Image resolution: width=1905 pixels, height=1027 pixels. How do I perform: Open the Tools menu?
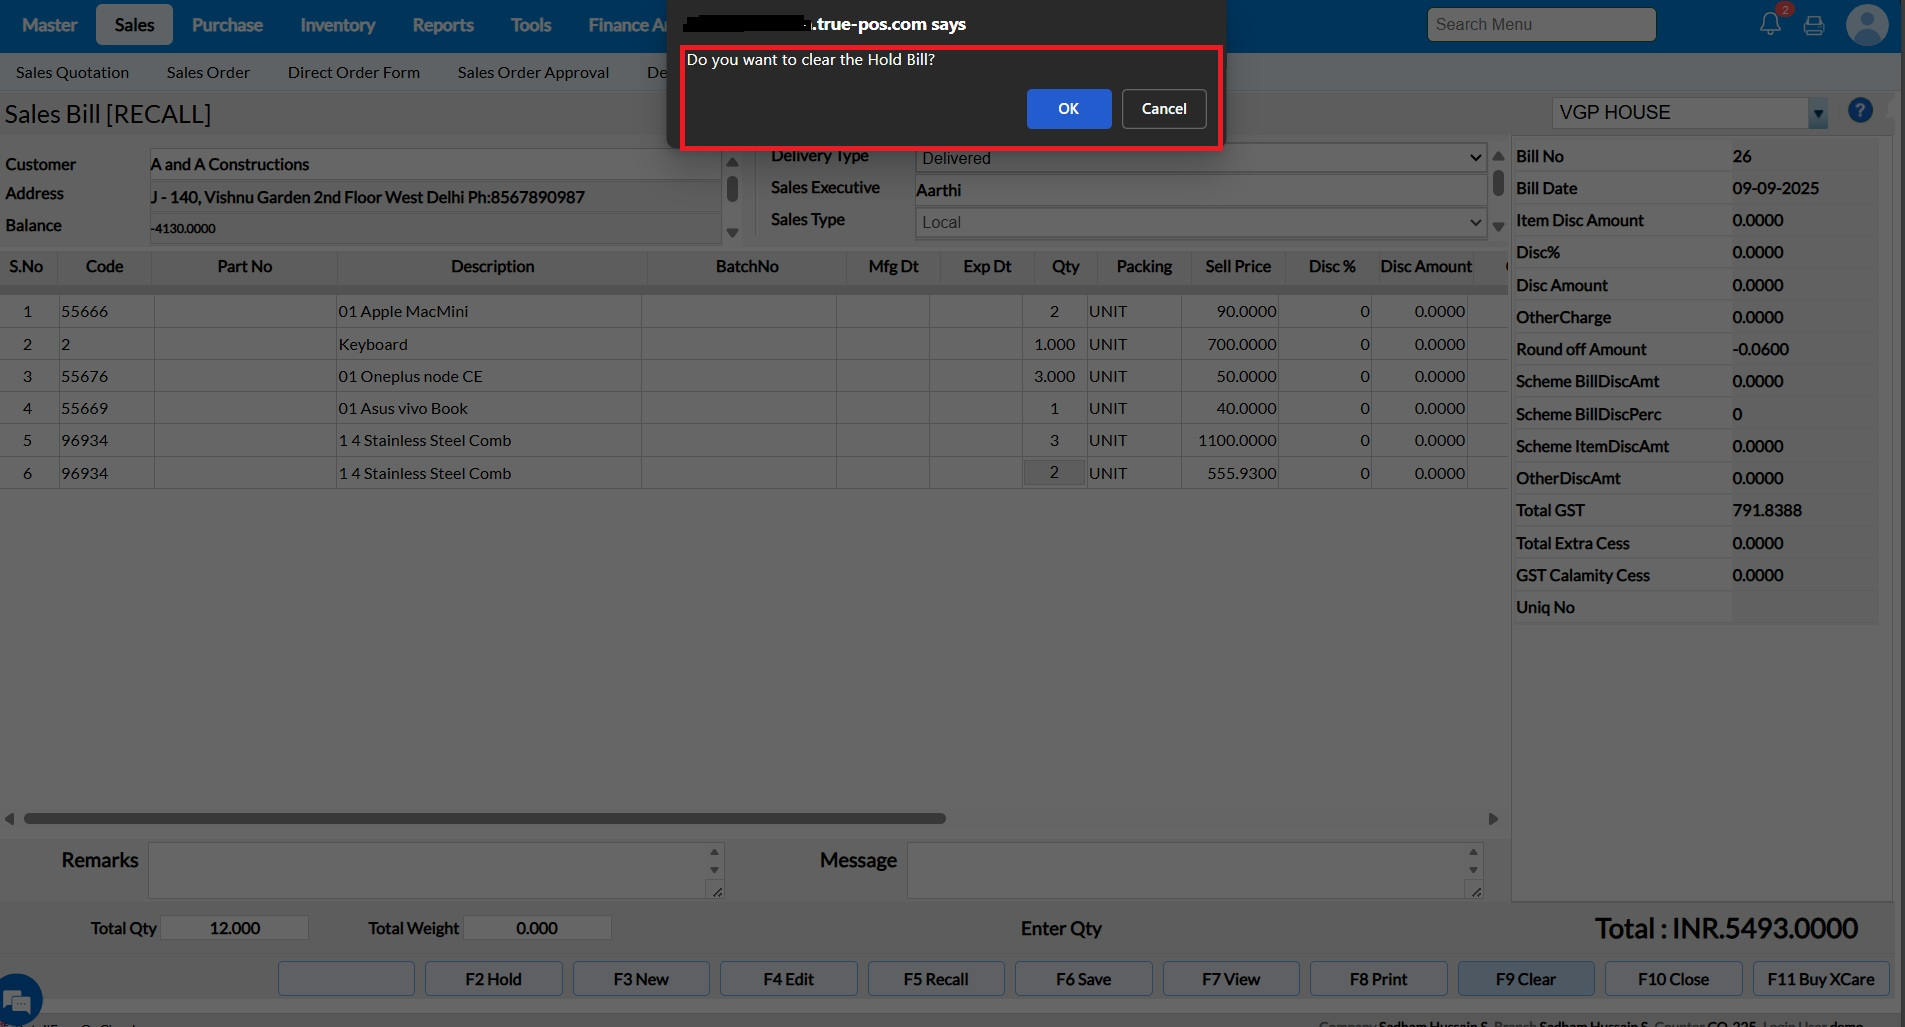(x=531, y=25)
